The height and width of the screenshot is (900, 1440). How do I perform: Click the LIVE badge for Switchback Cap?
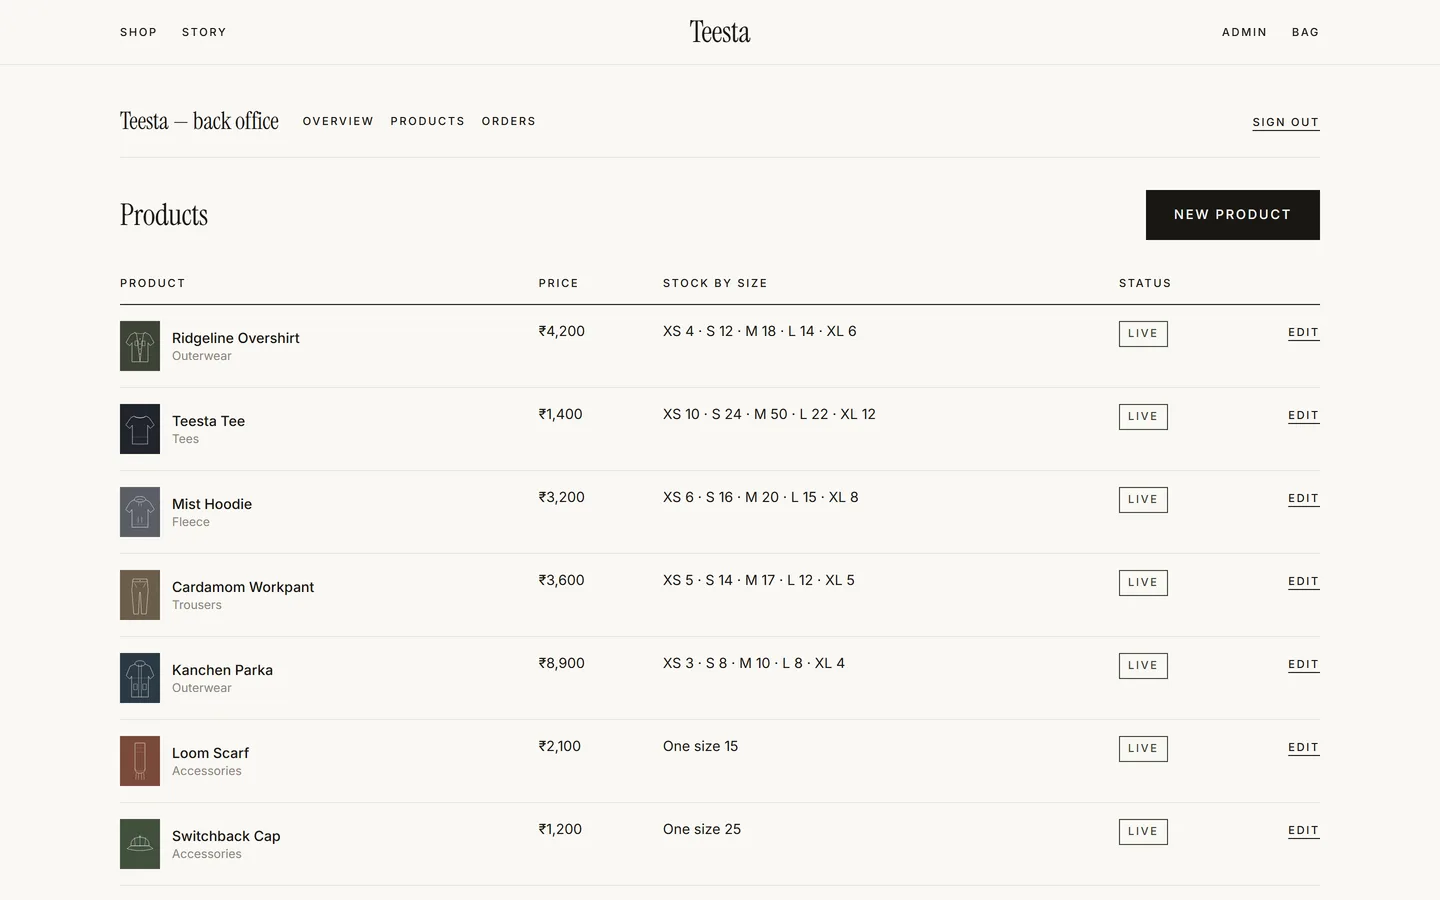1143,832
